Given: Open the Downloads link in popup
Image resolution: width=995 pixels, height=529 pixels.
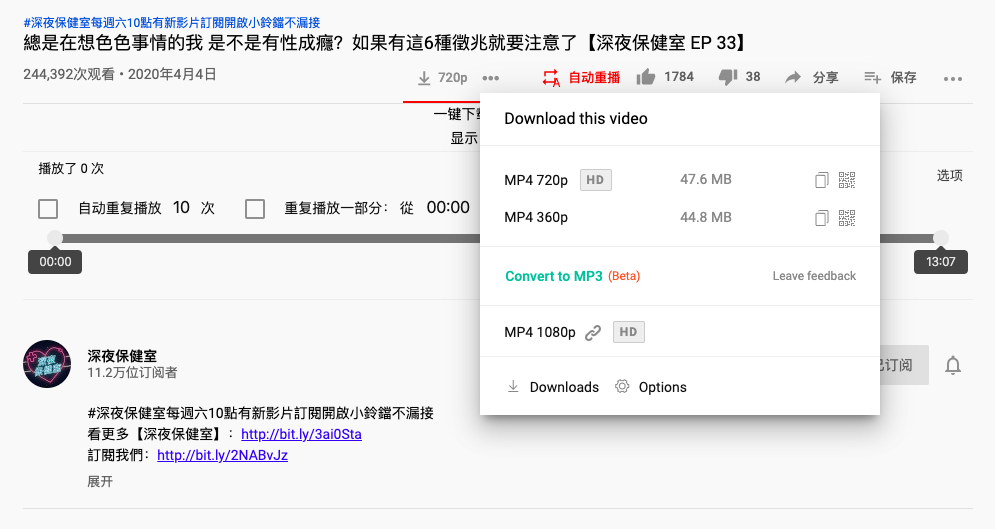Looking at the screenshot, I should pyautogui.click(x=564, y=387).
